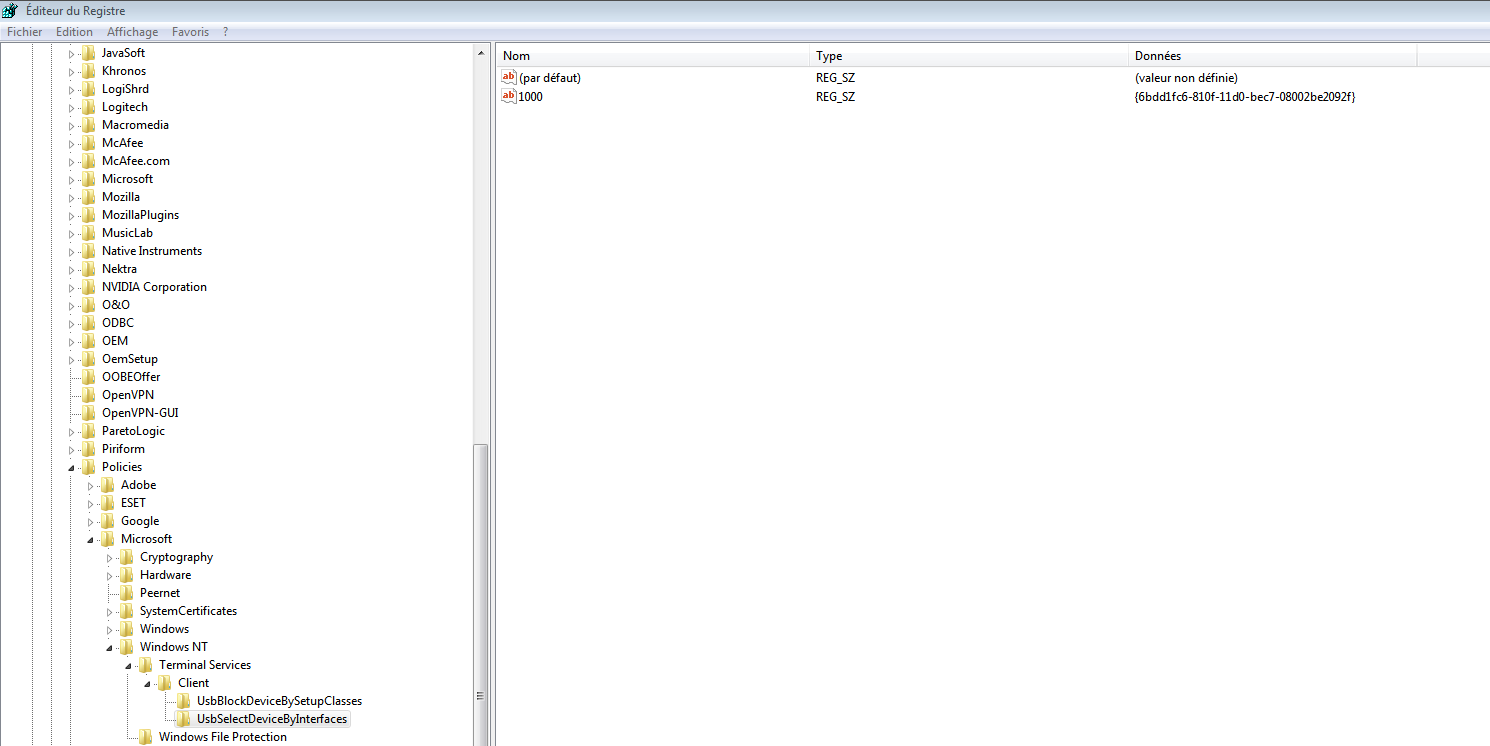
Task: Expand the Adobe key under Policies
Action: tap(90, 484)
